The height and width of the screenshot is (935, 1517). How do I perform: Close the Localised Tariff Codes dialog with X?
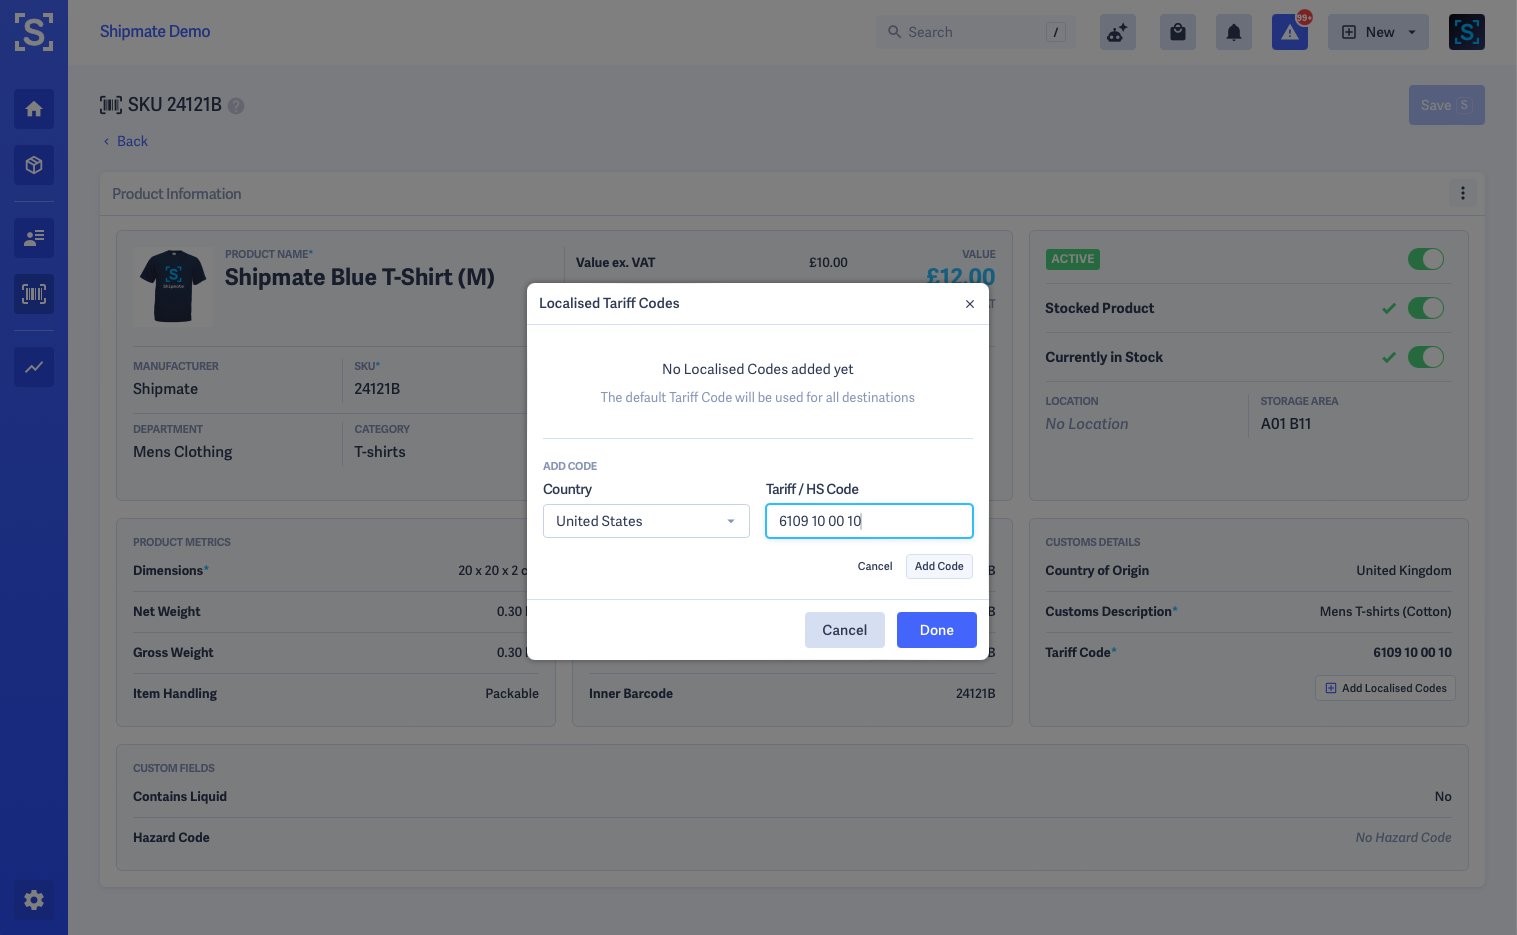click(x=969, y=304)
